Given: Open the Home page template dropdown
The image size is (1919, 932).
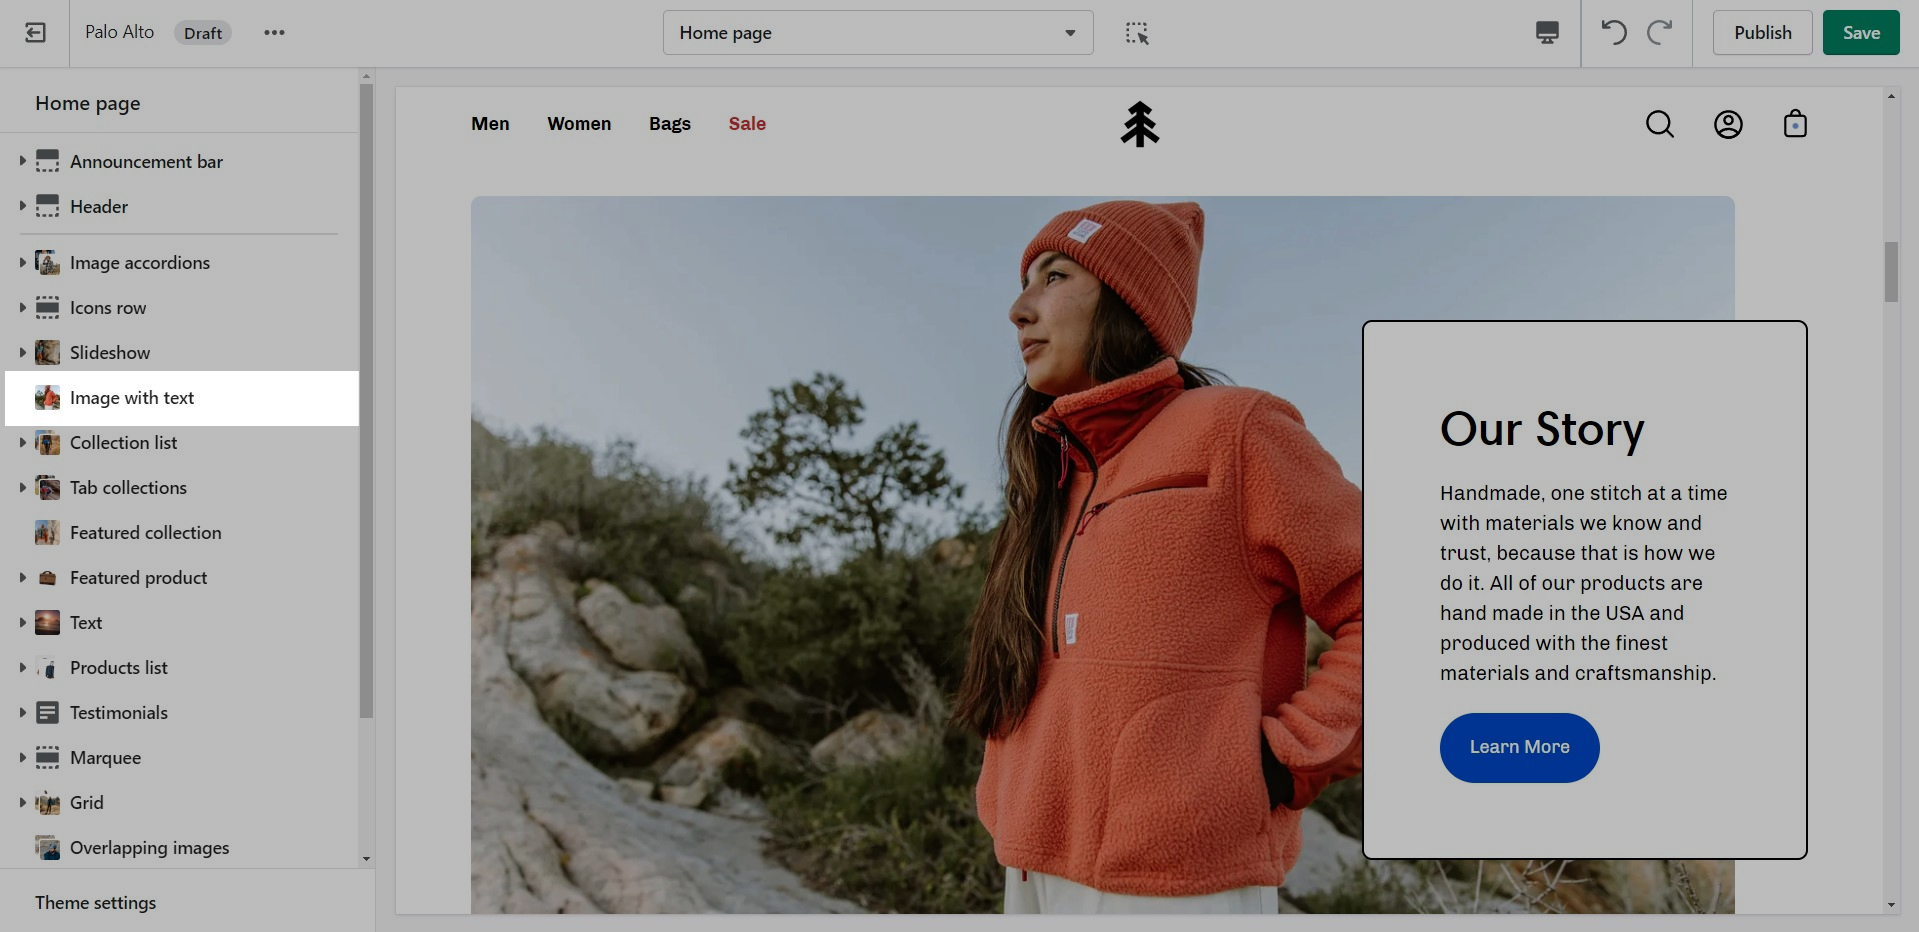Looking at the screenshot, I should point(877,33).
